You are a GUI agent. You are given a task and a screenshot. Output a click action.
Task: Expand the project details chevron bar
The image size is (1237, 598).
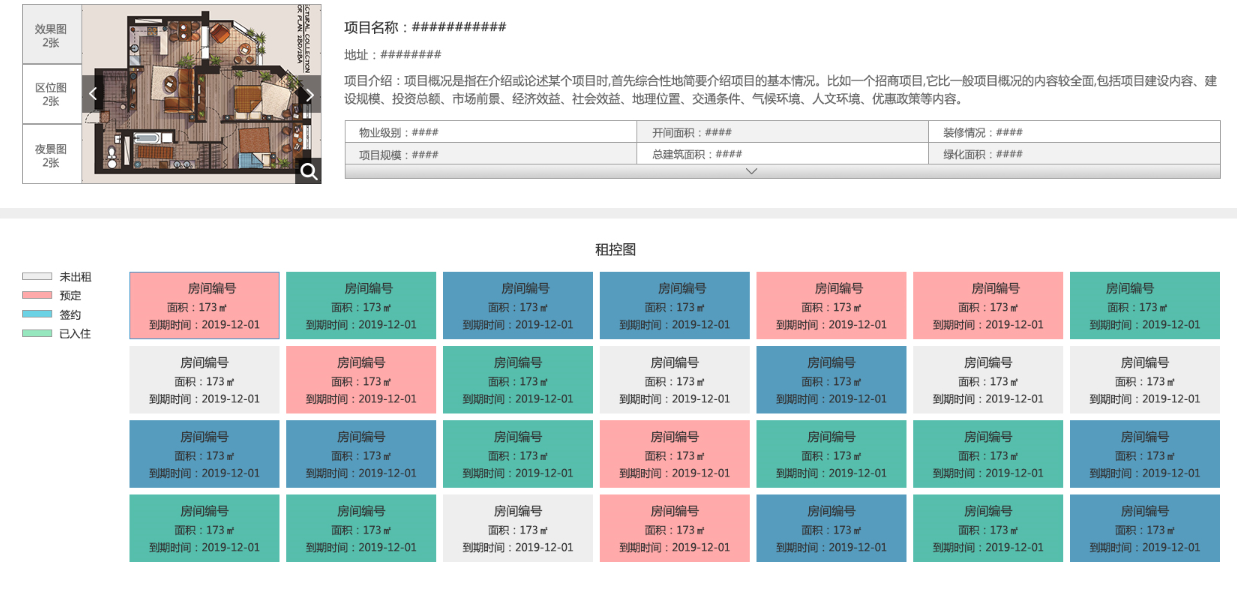coord(782,171)
